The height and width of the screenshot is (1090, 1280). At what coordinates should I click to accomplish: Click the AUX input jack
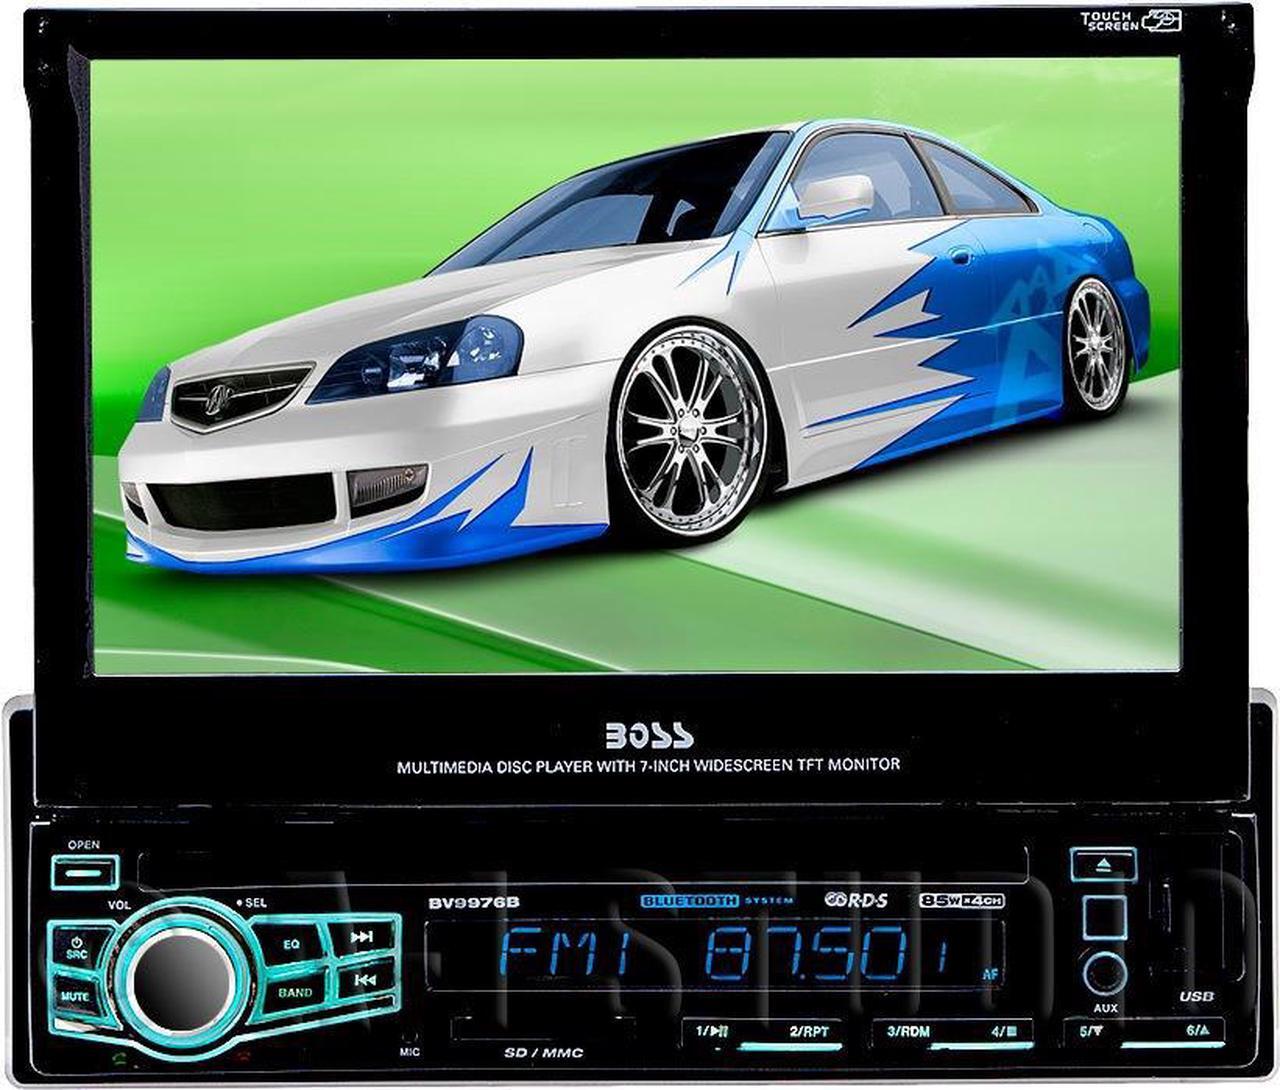click(x=1104, y=972)
